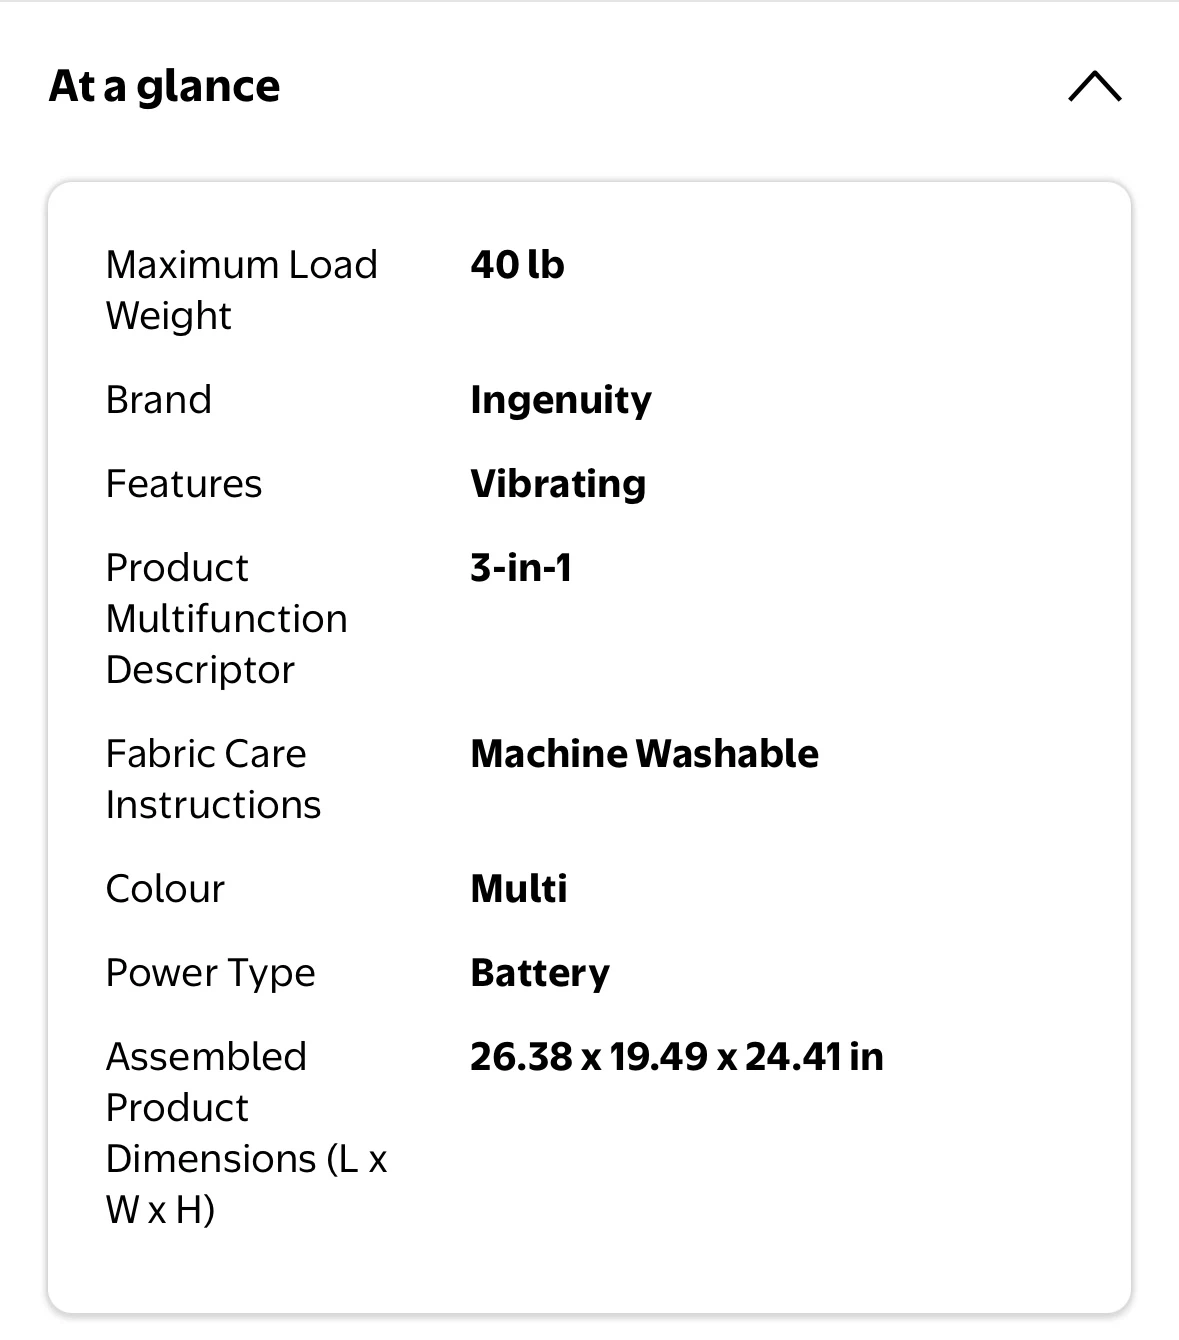This screenshot has width=1179, height=1340.
Task: Click the 40 lb value
Action: [x=517, y=265]
